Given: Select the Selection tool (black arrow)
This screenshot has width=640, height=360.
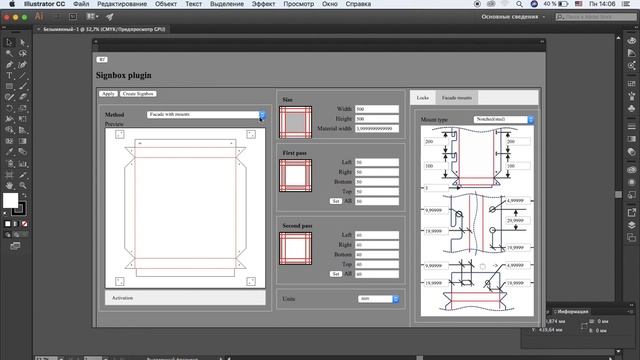Looking at the screenshot, I should click(9, 42).
